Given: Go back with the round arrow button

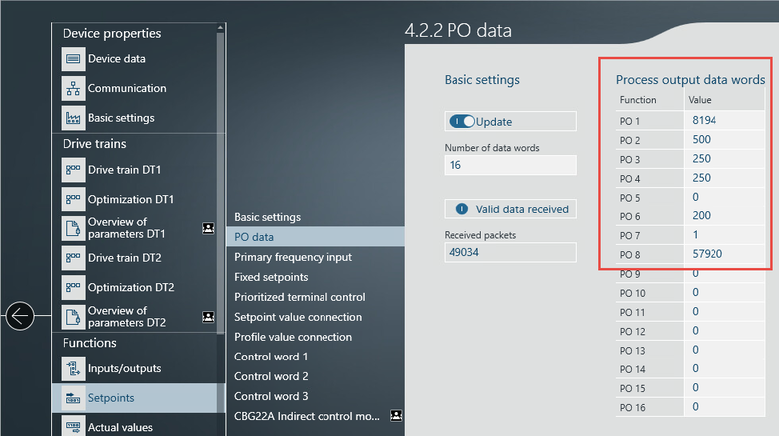Looking at the screenshot, I should point(20,317).
